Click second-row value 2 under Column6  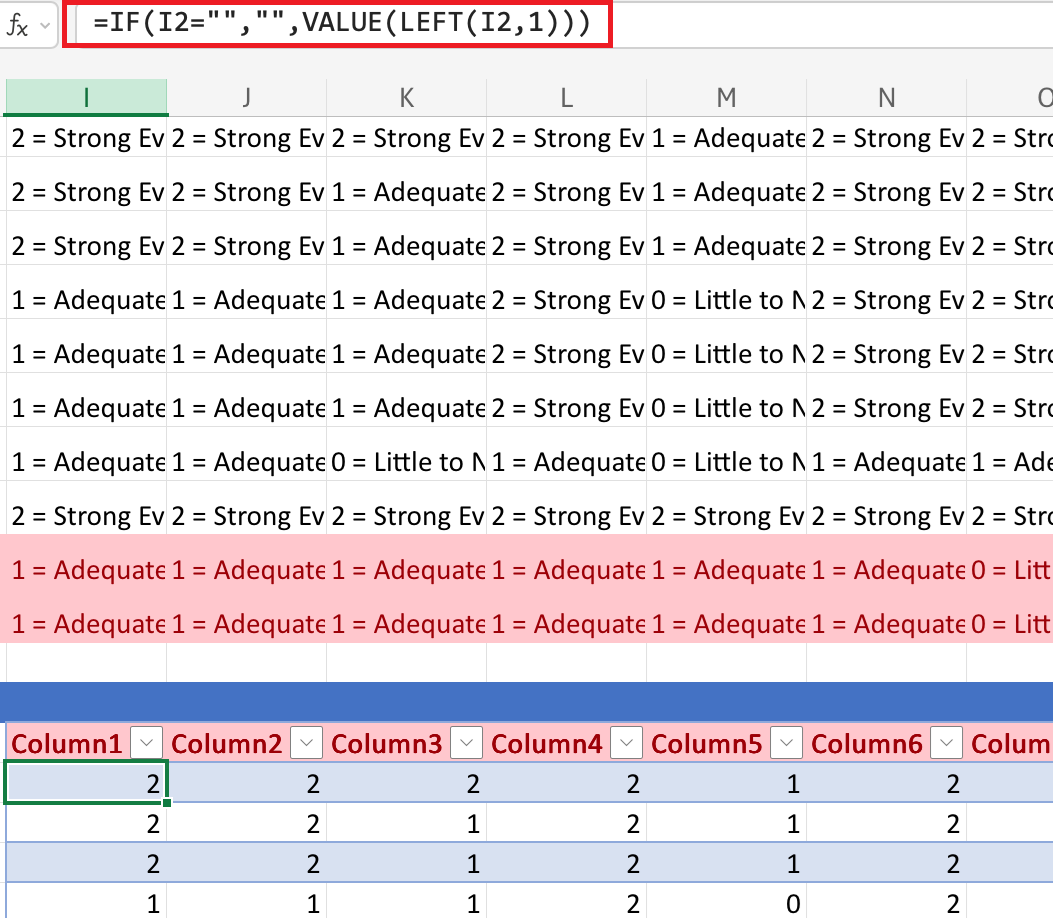(x=886, y=823)
